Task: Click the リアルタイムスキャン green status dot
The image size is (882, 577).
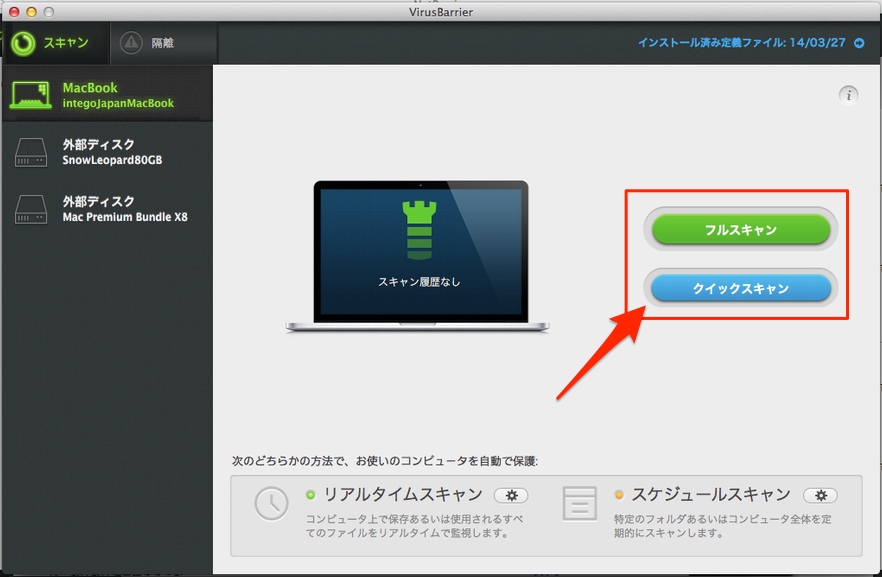Action: tap(310, 495)
